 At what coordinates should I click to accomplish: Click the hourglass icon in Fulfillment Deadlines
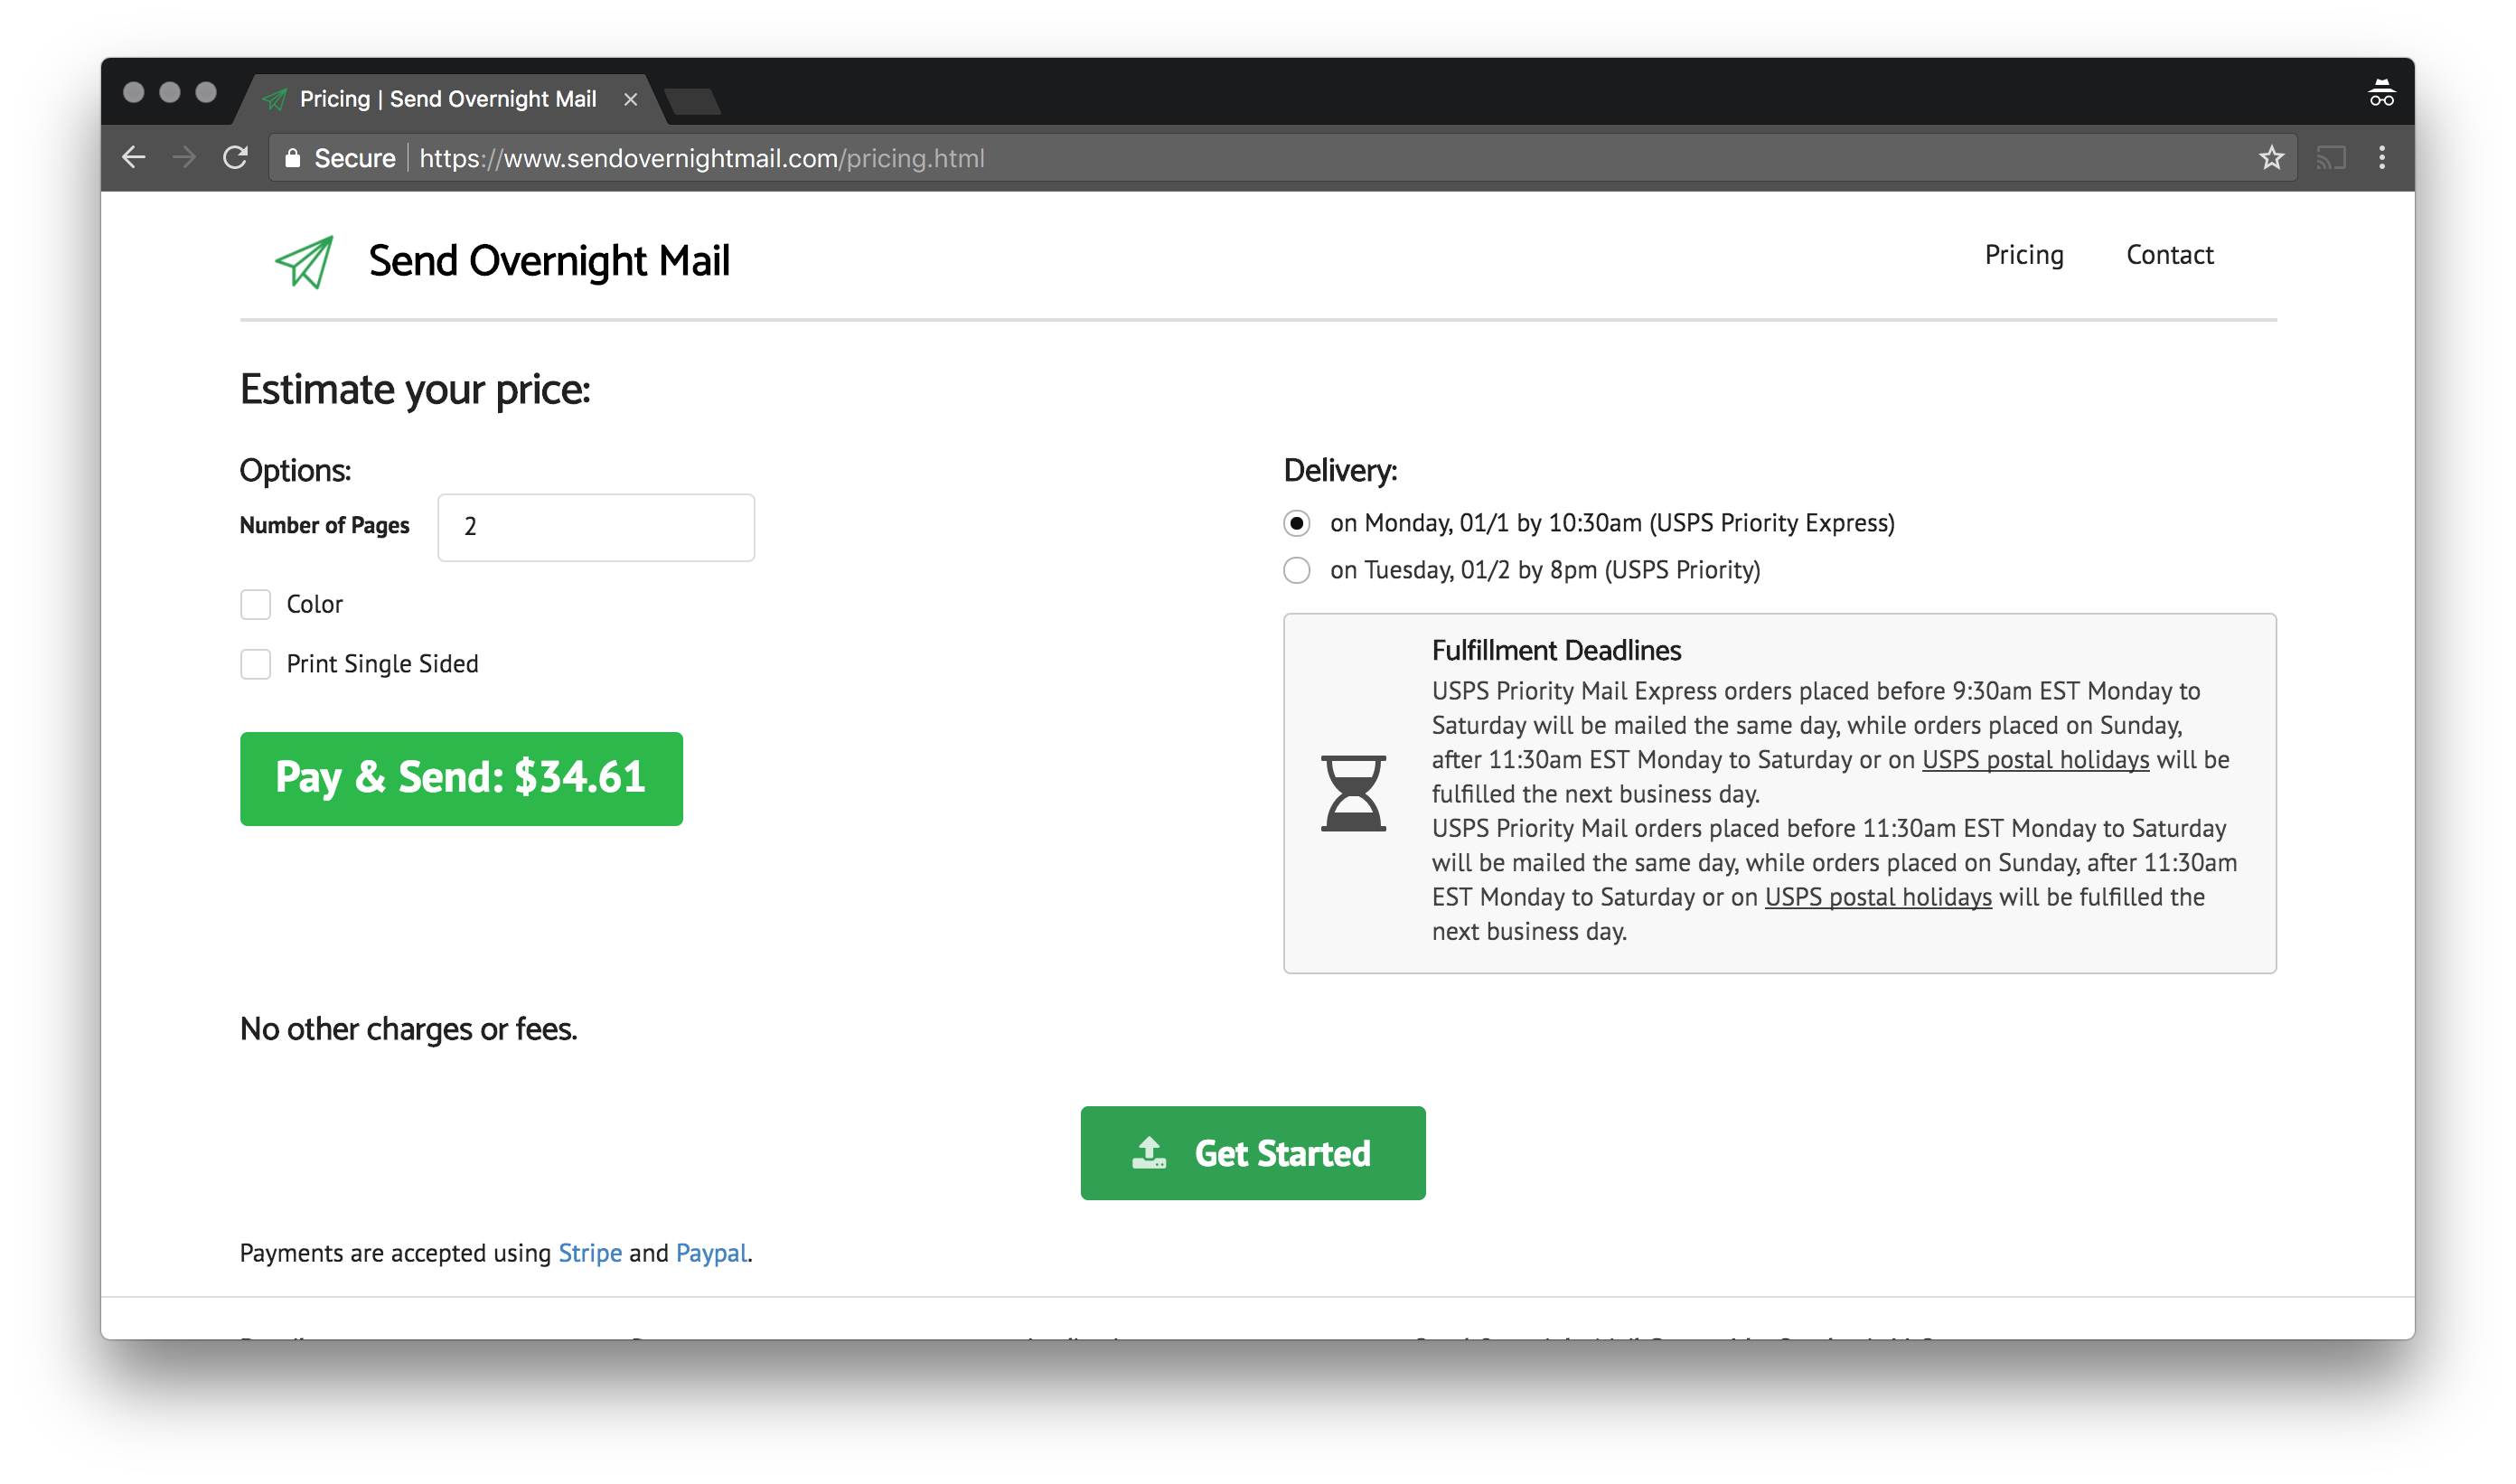[x=1353, y=793]
